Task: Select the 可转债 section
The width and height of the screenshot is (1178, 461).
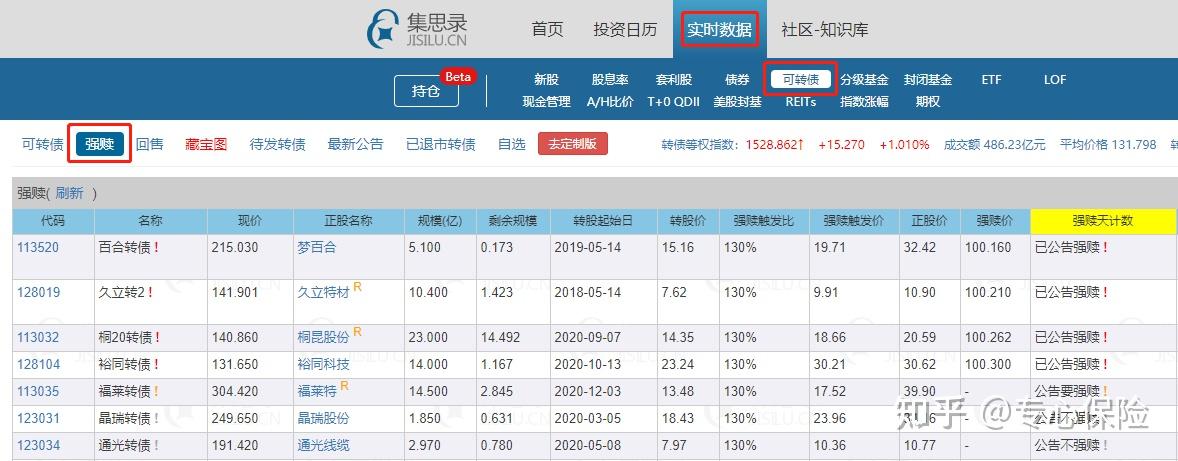Action: tap(801, 80)
